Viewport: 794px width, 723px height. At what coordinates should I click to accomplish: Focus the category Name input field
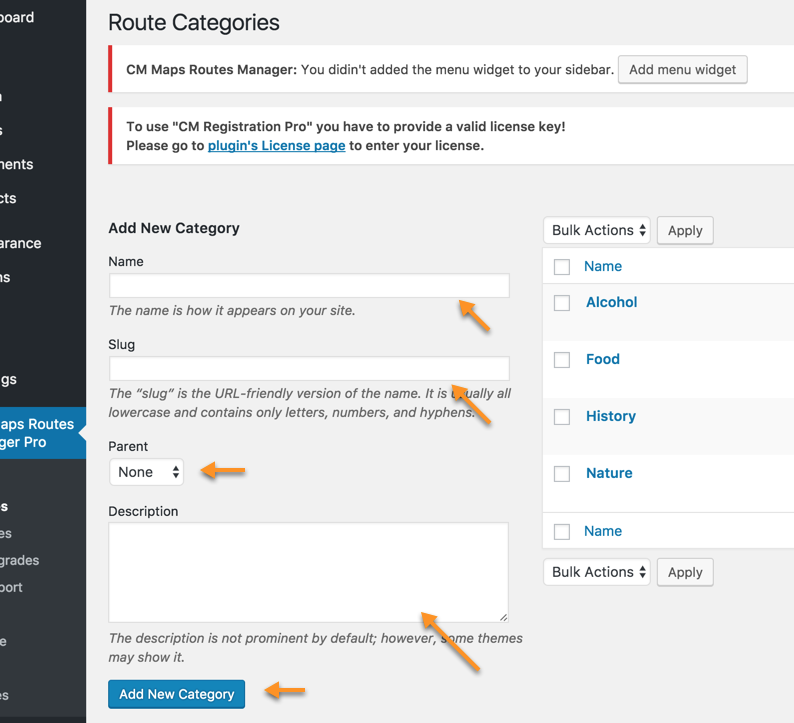tap(309, 286)
